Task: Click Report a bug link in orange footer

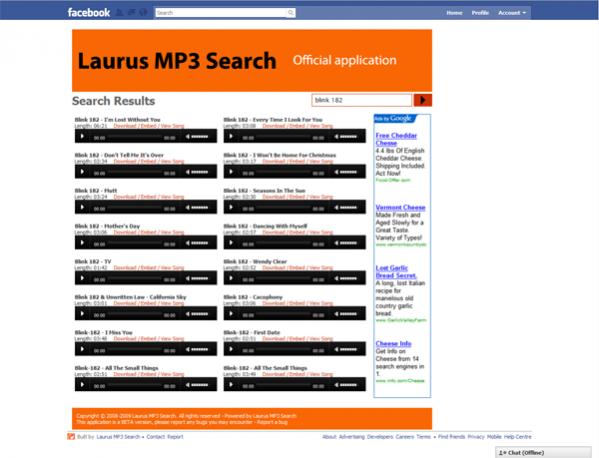Action: click(272, 422)
